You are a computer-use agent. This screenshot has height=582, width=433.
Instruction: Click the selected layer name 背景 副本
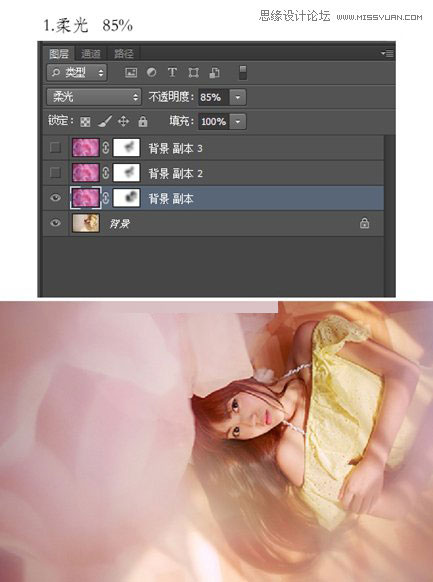click(171, 199)
